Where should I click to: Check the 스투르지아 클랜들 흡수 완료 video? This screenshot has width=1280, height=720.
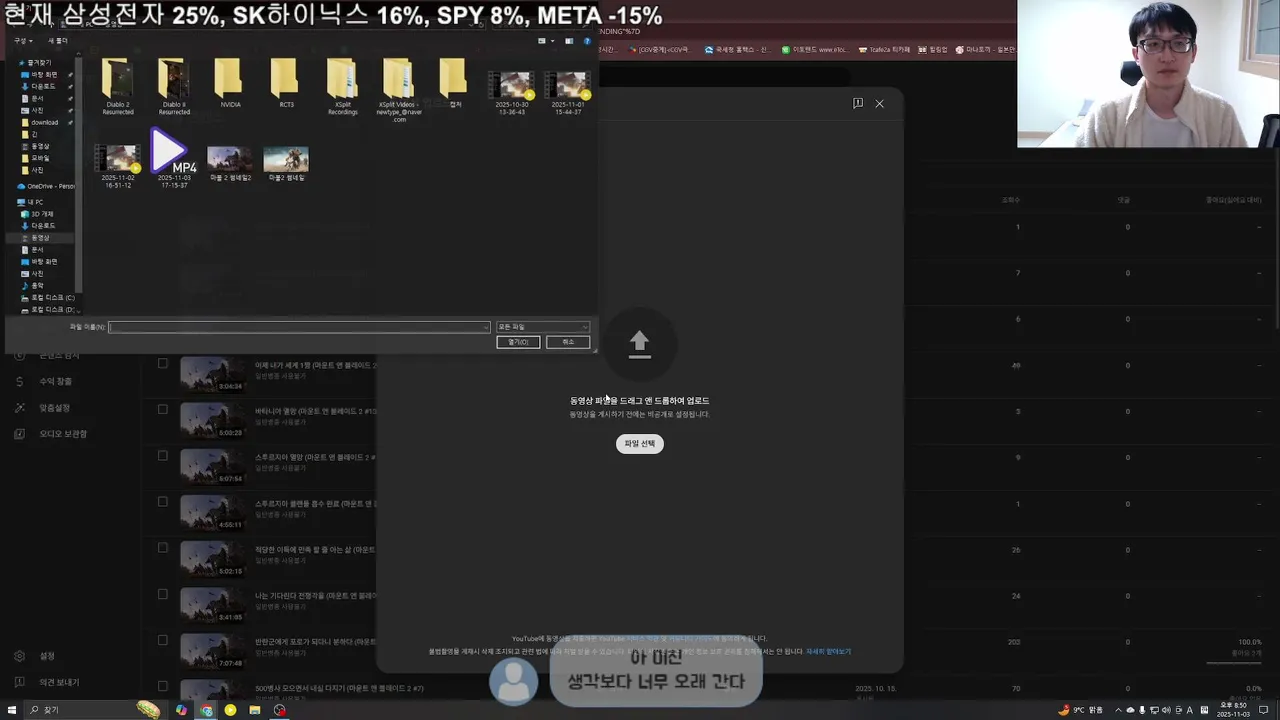[163, 502]
